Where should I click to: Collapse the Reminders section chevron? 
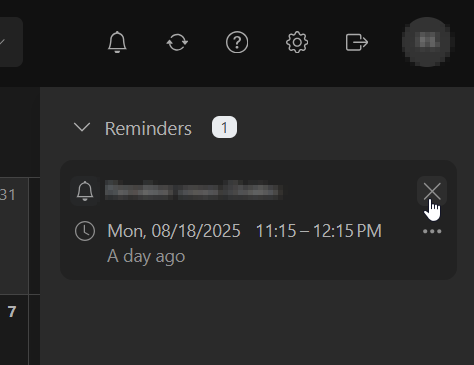[x=82, y=127]
